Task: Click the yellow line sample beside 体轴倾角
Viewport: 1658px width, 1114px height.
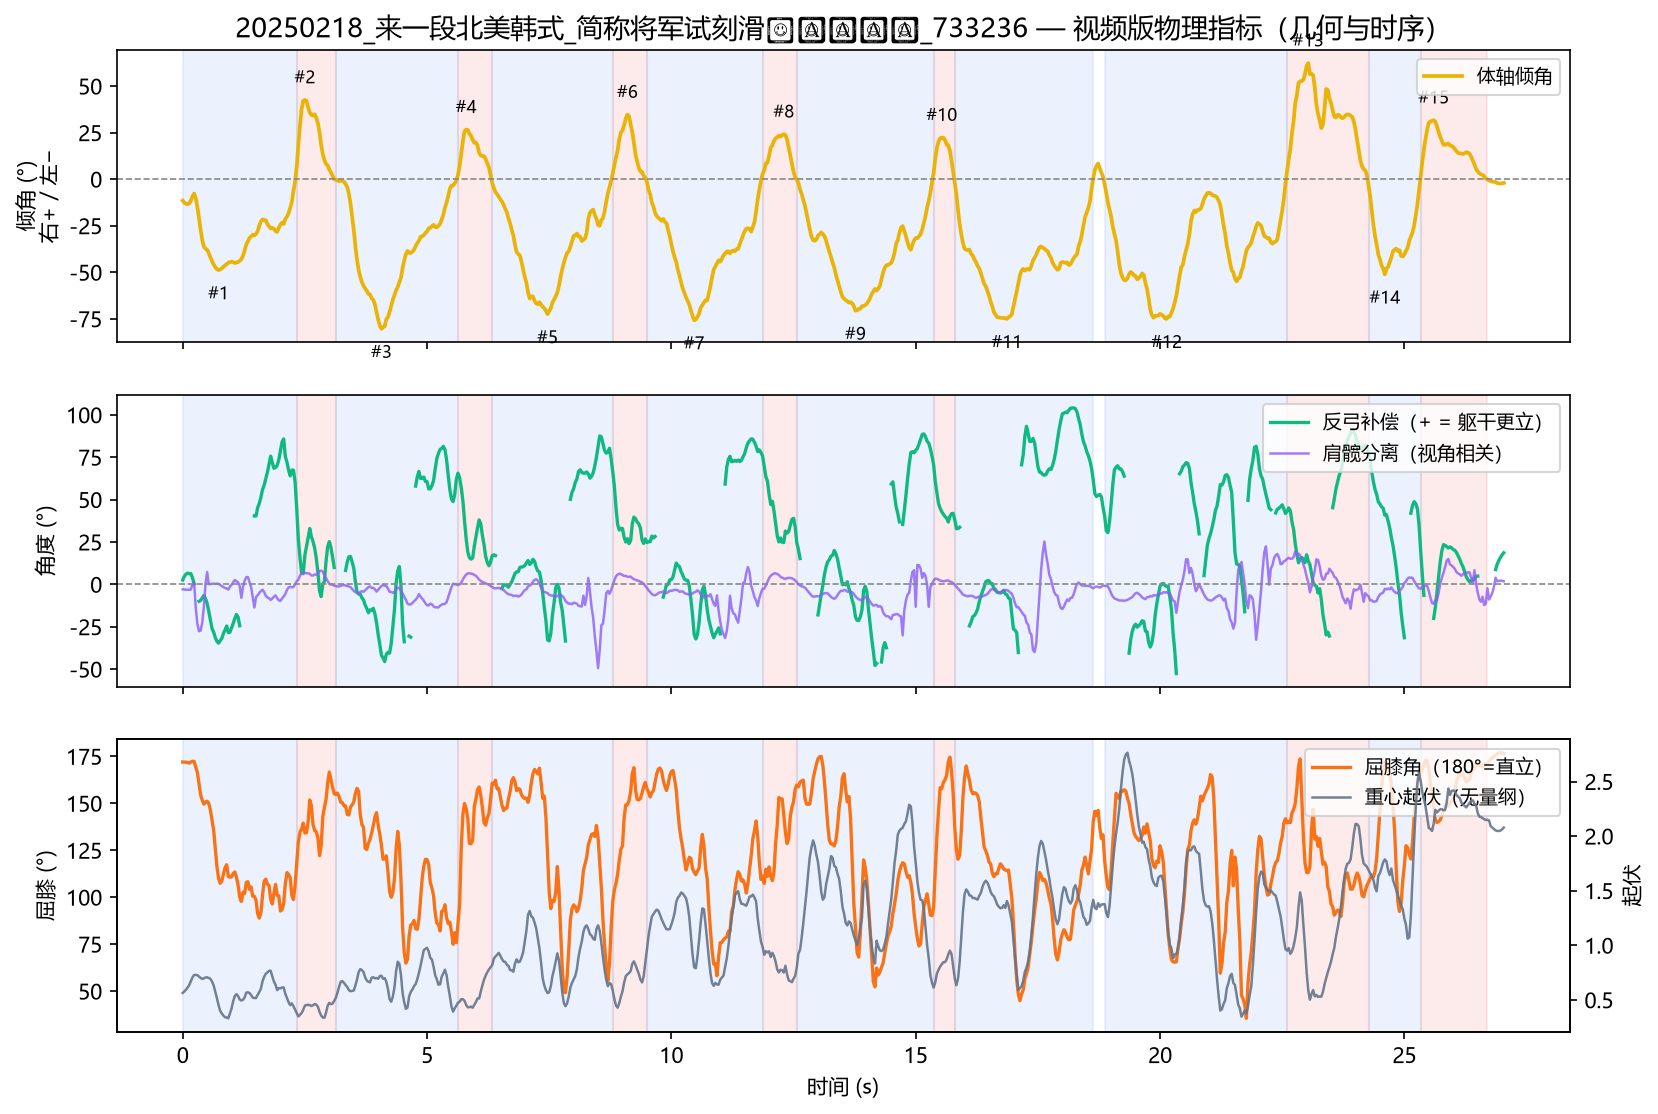Action: (x=1444, y=76)
